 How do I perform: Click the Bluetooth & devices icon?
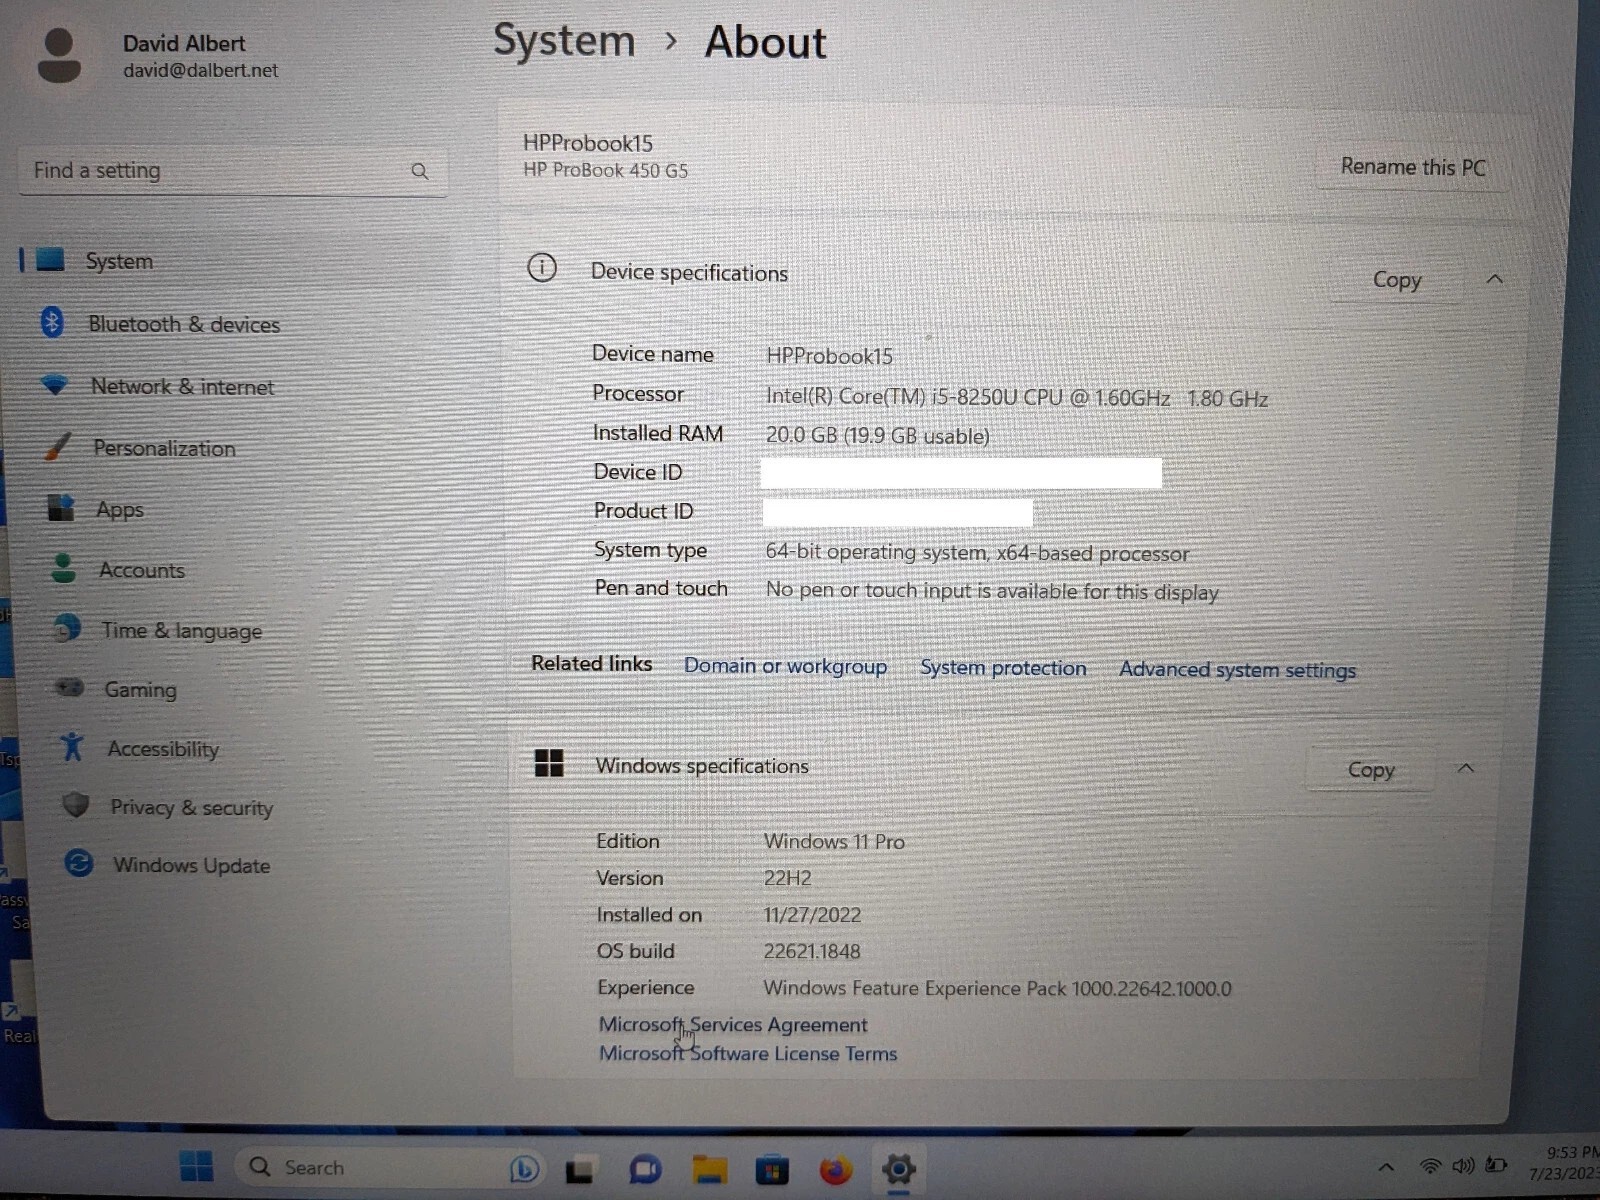52,322
